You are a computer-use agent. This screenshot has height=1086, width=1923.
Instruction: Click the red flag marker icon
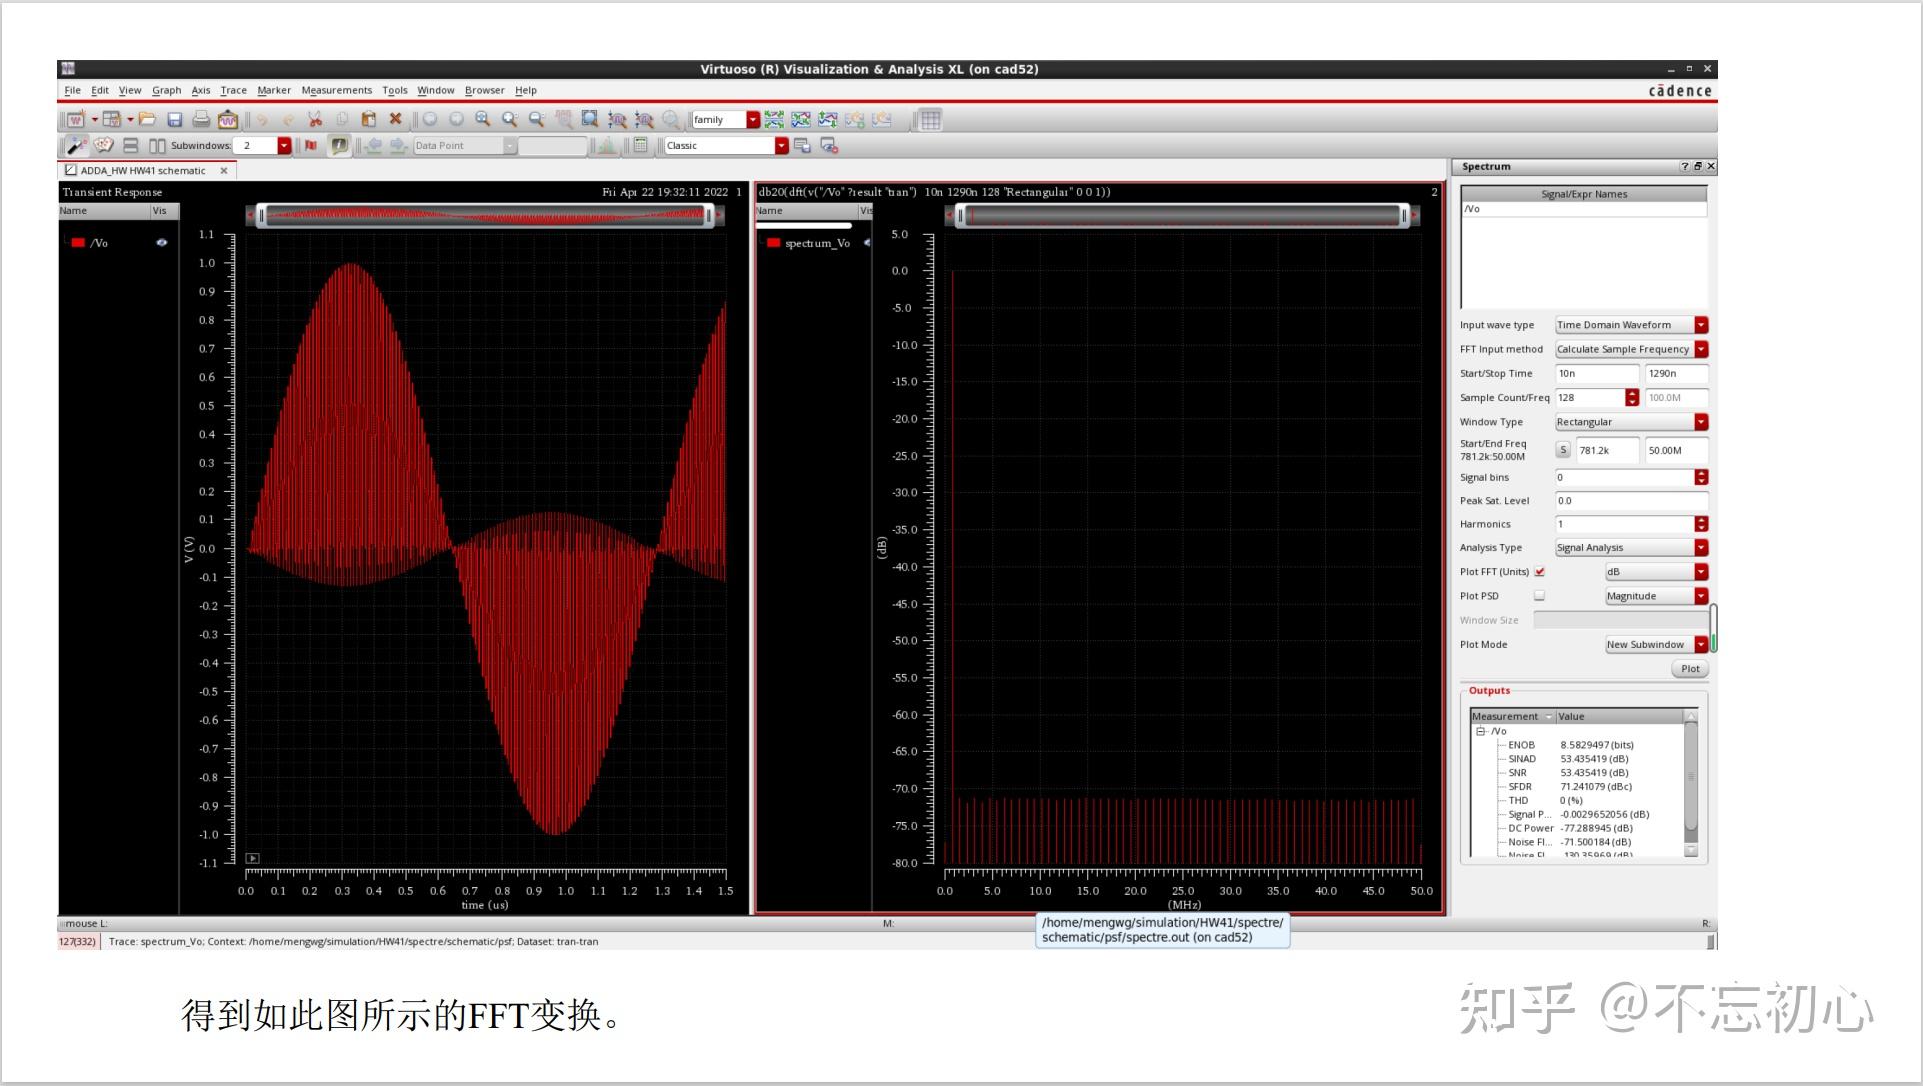coord(311,145)
